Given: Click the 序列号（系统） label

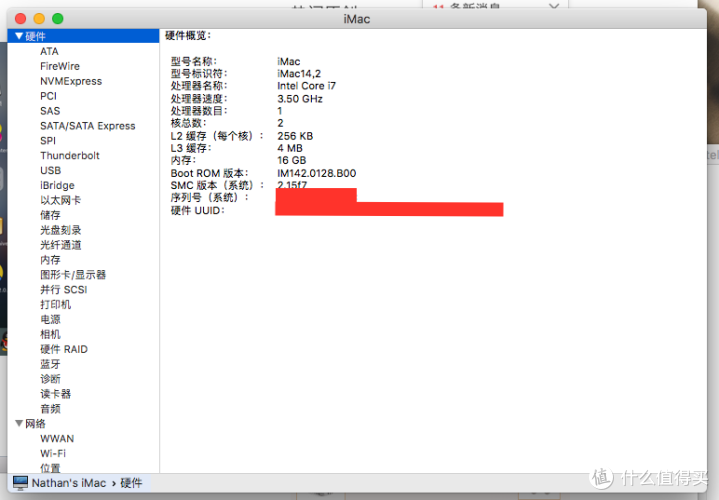Looking at the screenshot, I should coord(210,197).
